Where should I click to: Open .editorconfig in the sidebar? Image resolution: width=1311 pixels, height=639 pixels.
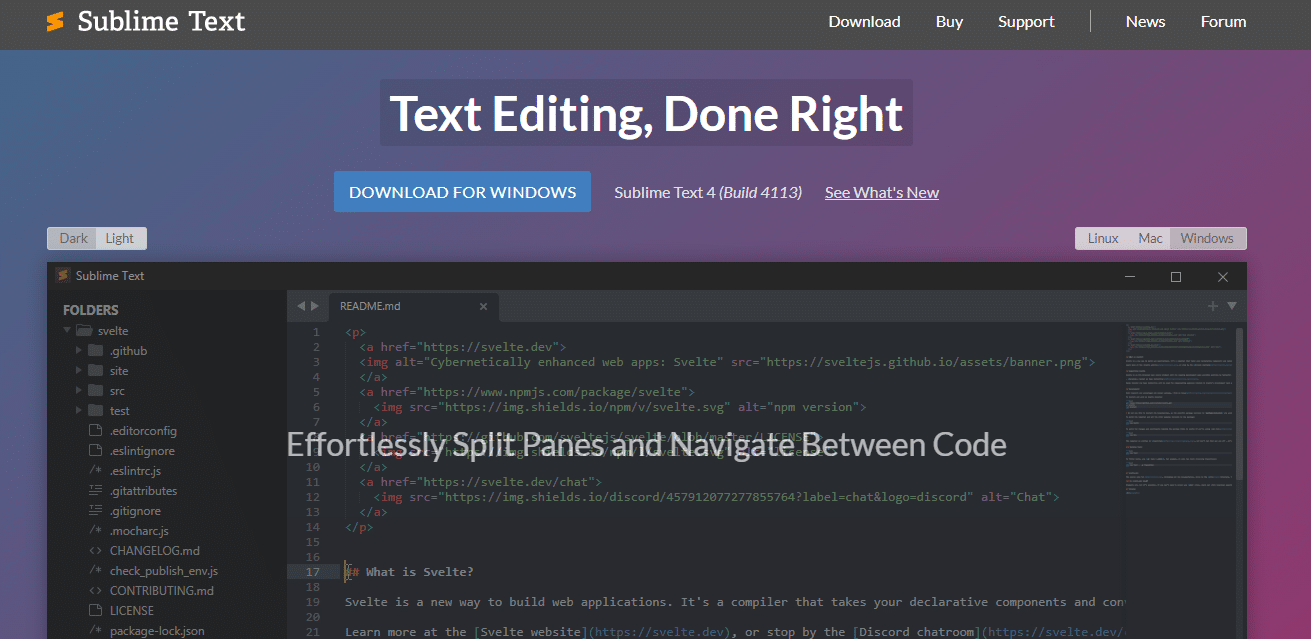pos(143,430)
